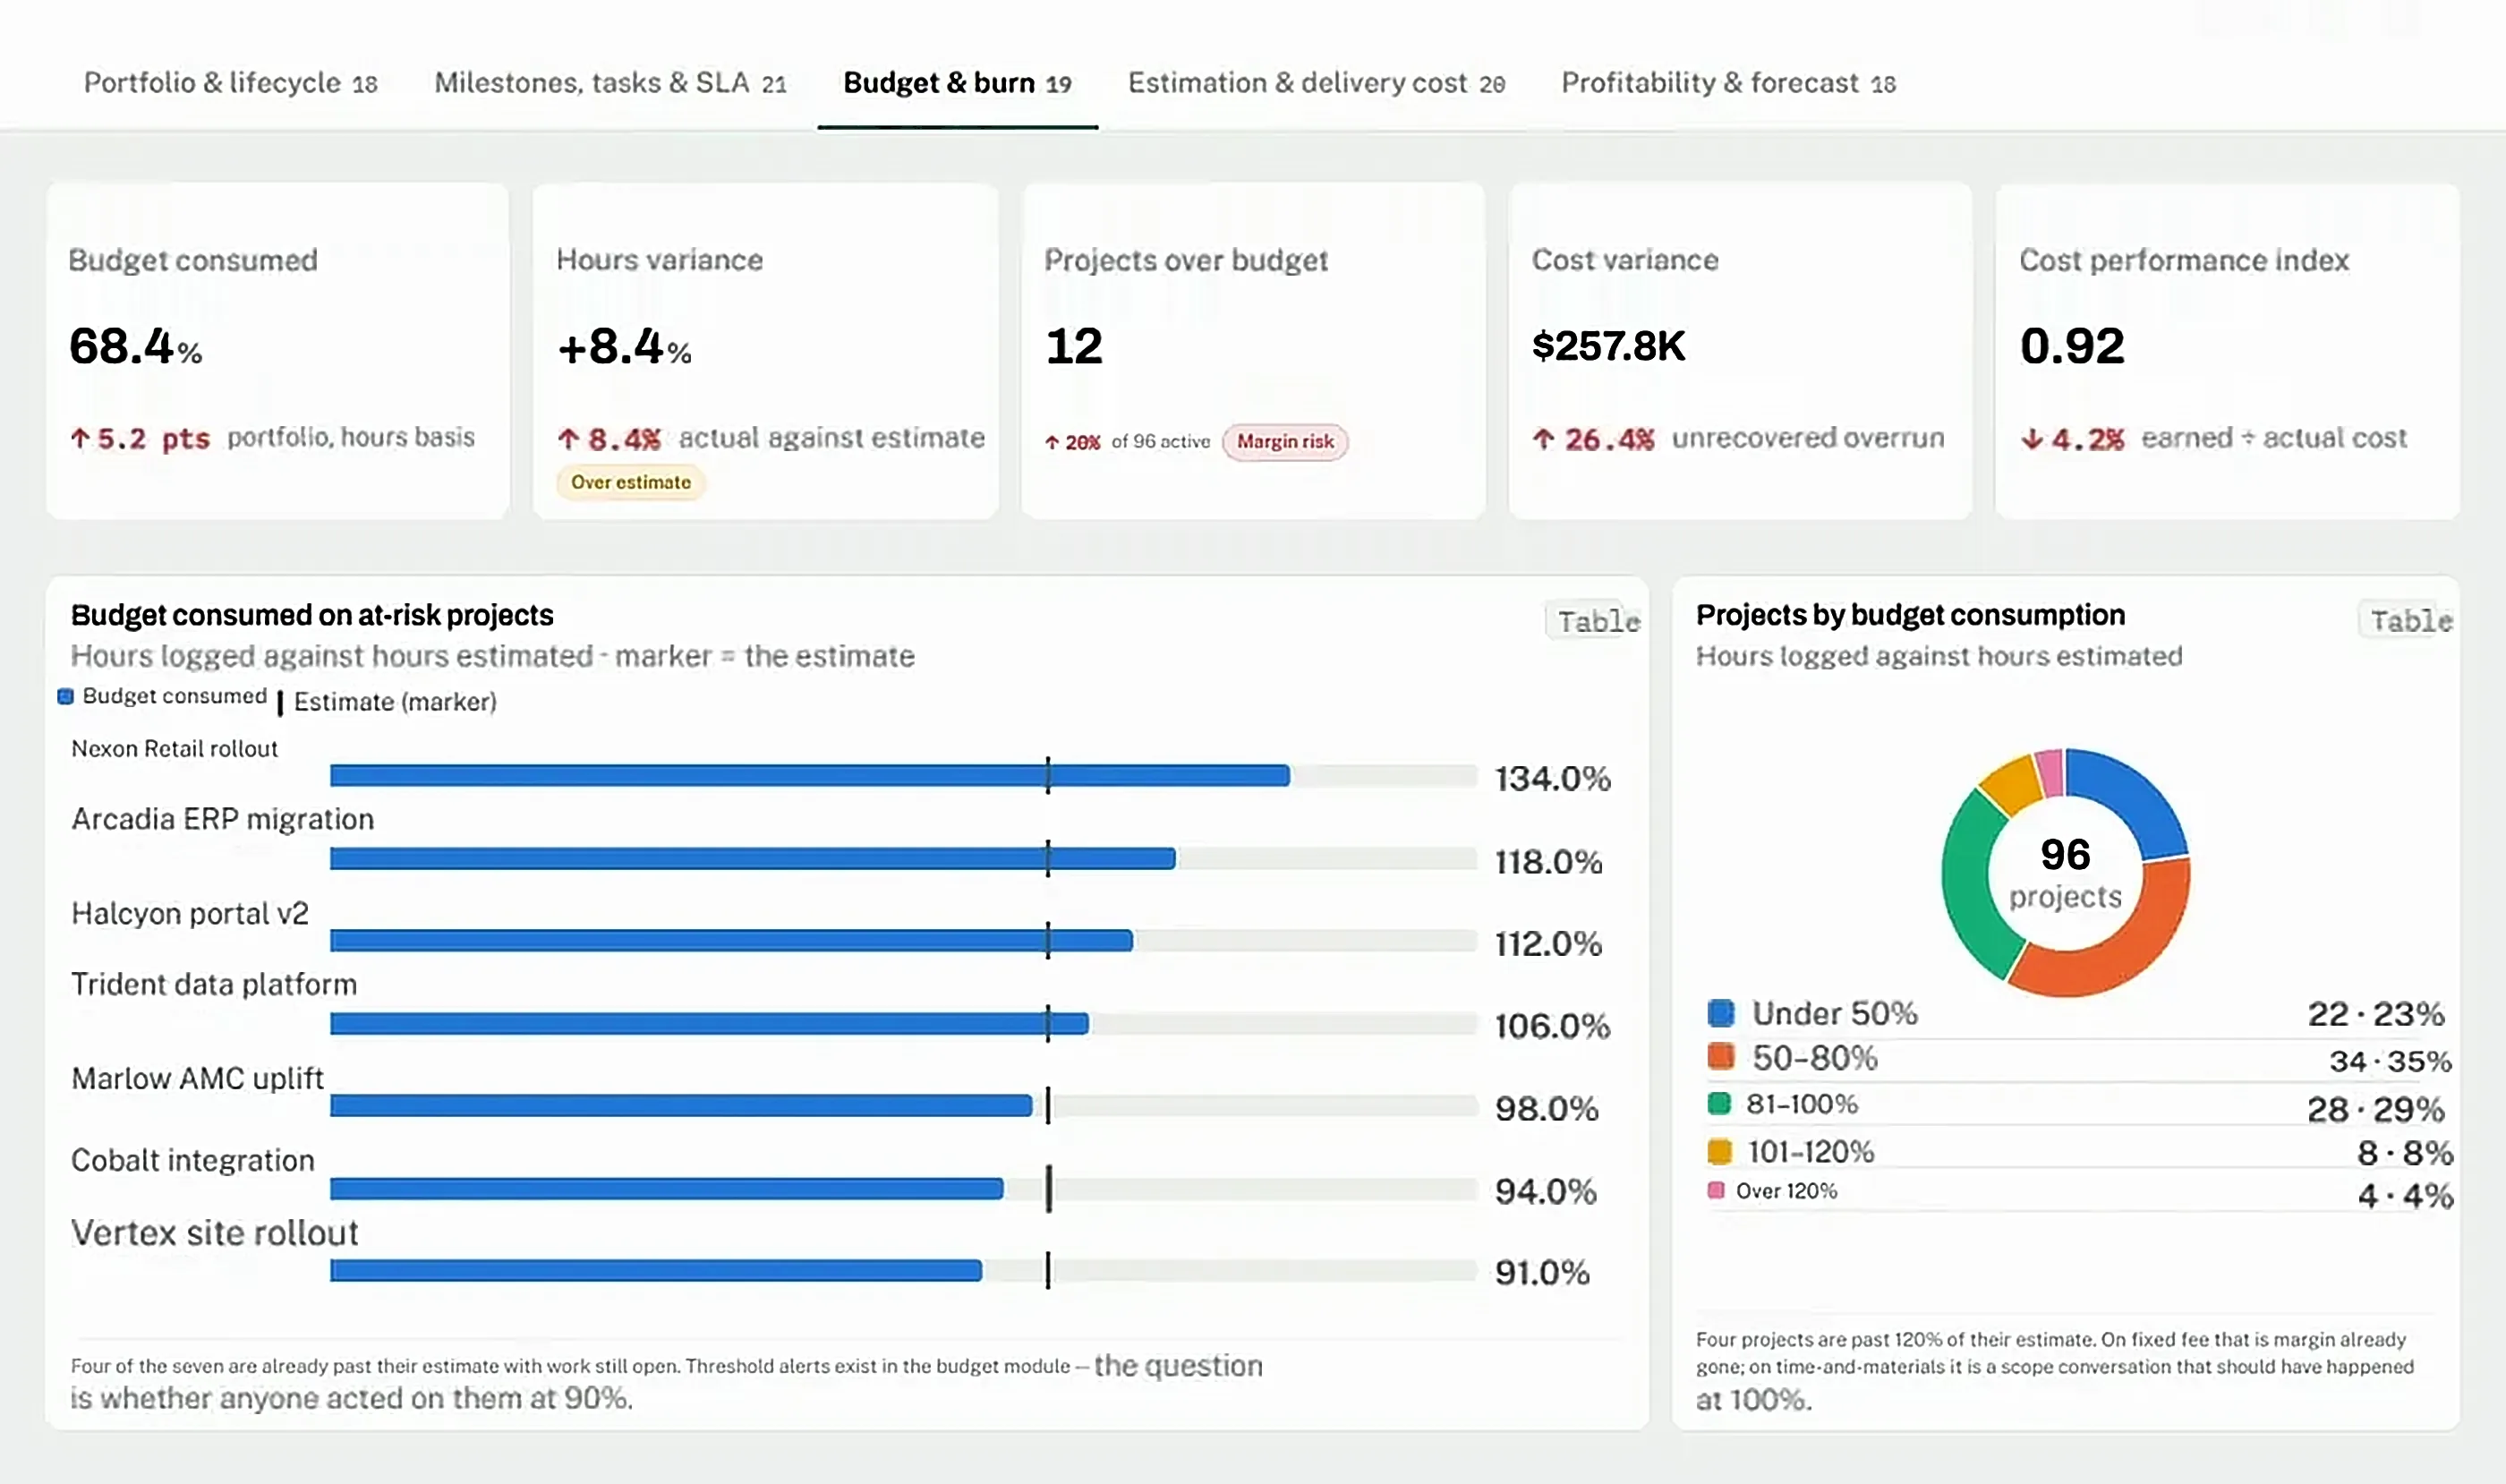Click the Projects over budget value 12
Viewport: 2506px width, 1484px height.
point(1074,347)
